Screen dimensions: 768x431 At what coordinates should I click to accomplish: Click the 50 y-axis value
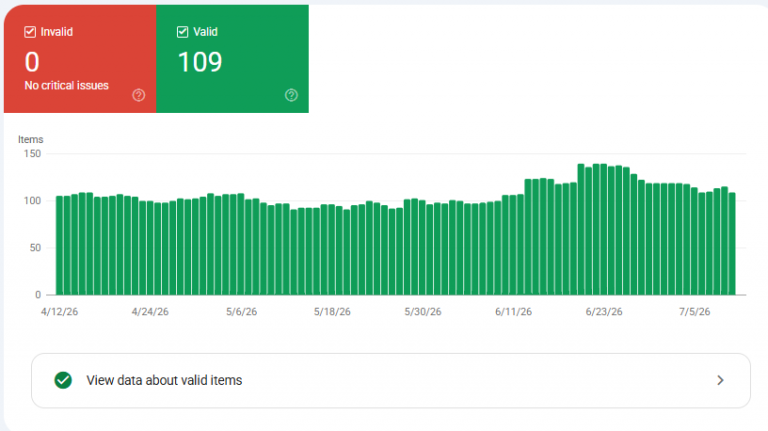tap(35, 248)
